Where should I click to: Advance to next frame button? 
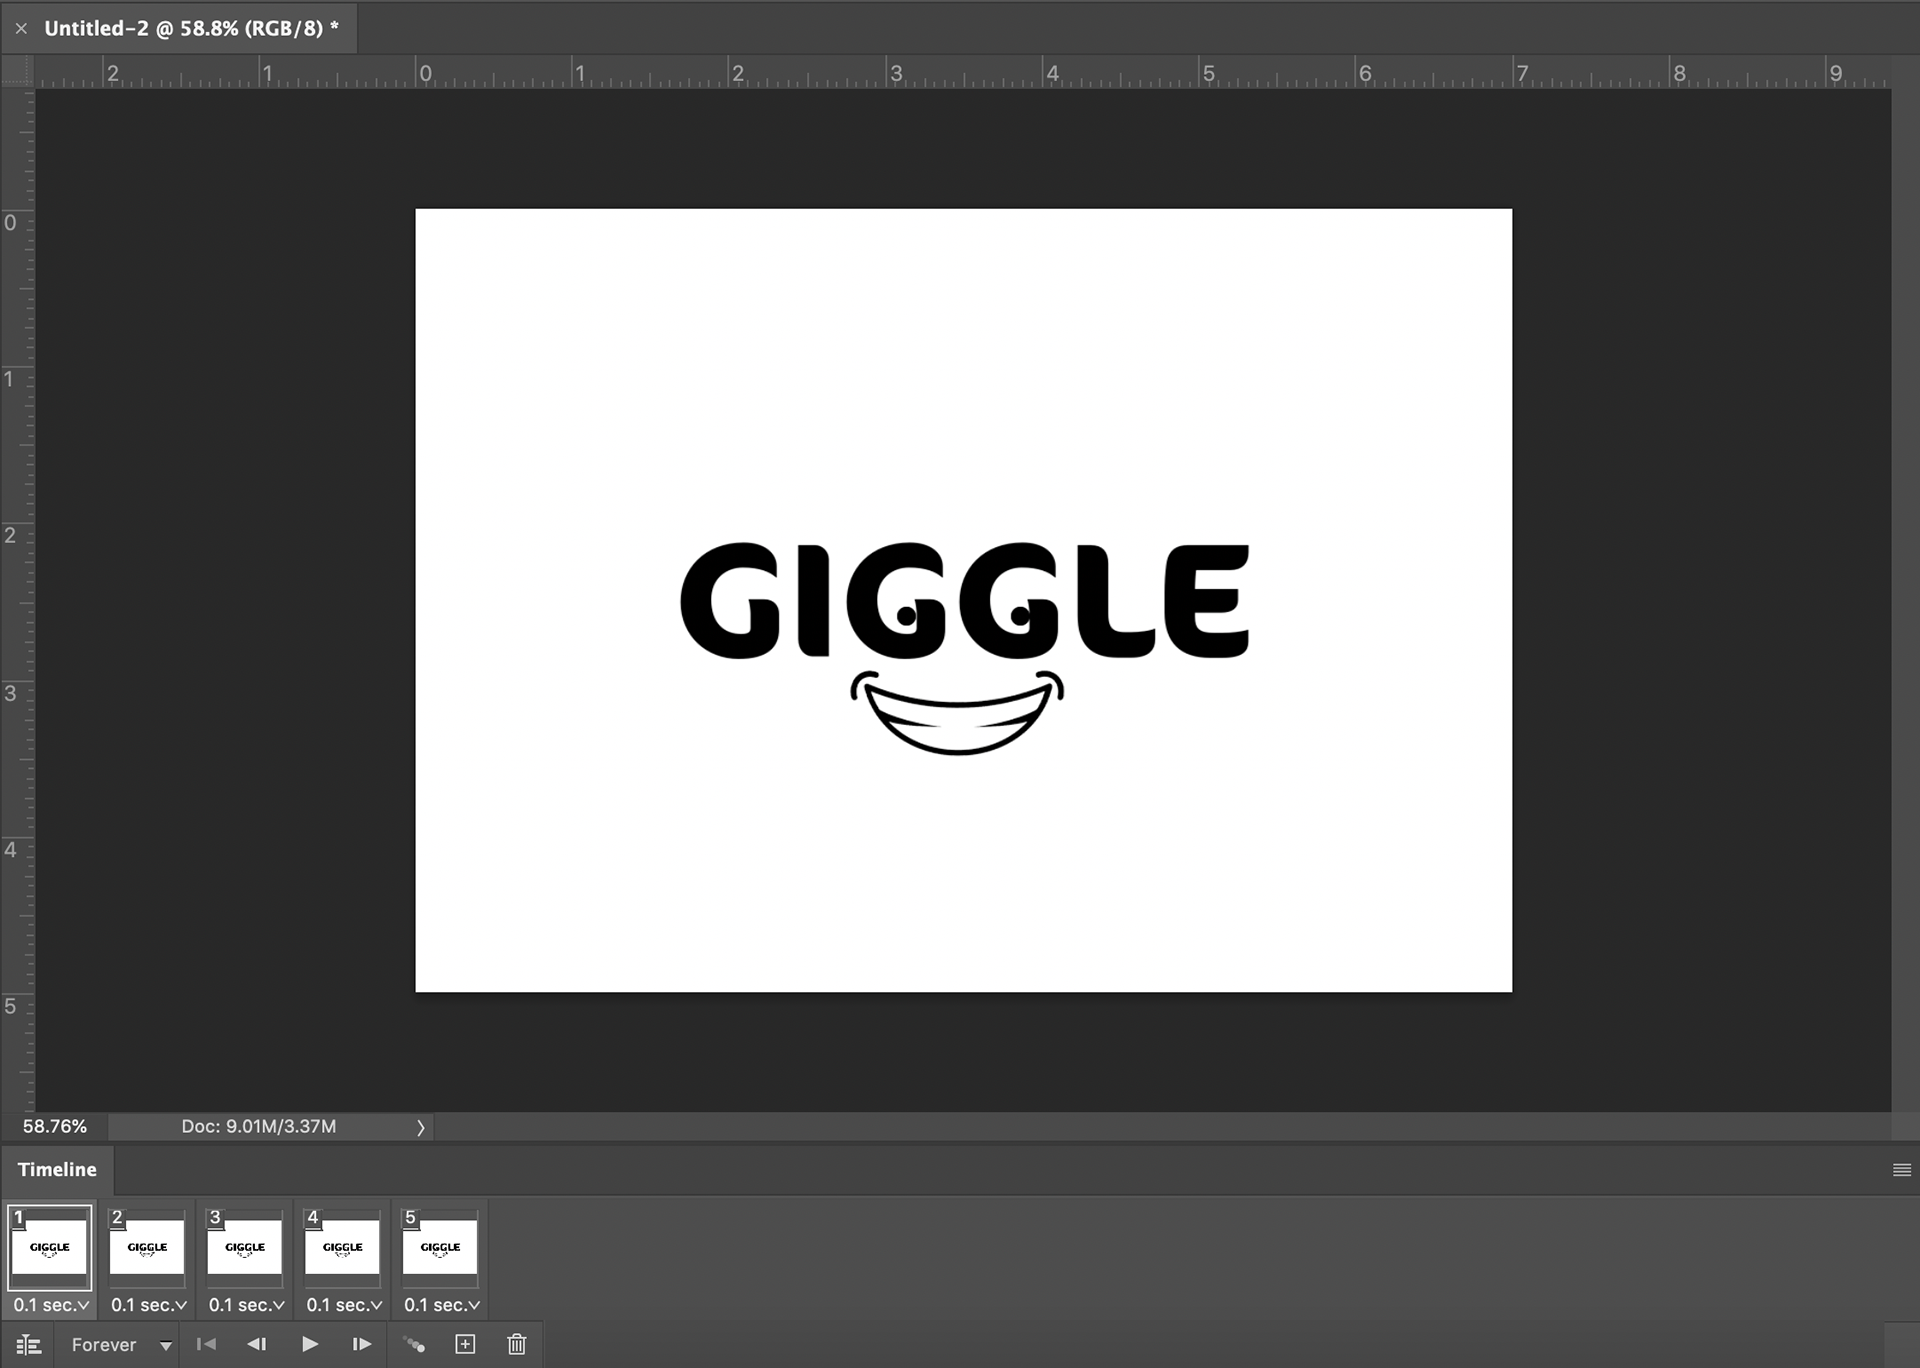click(362, 1344)
